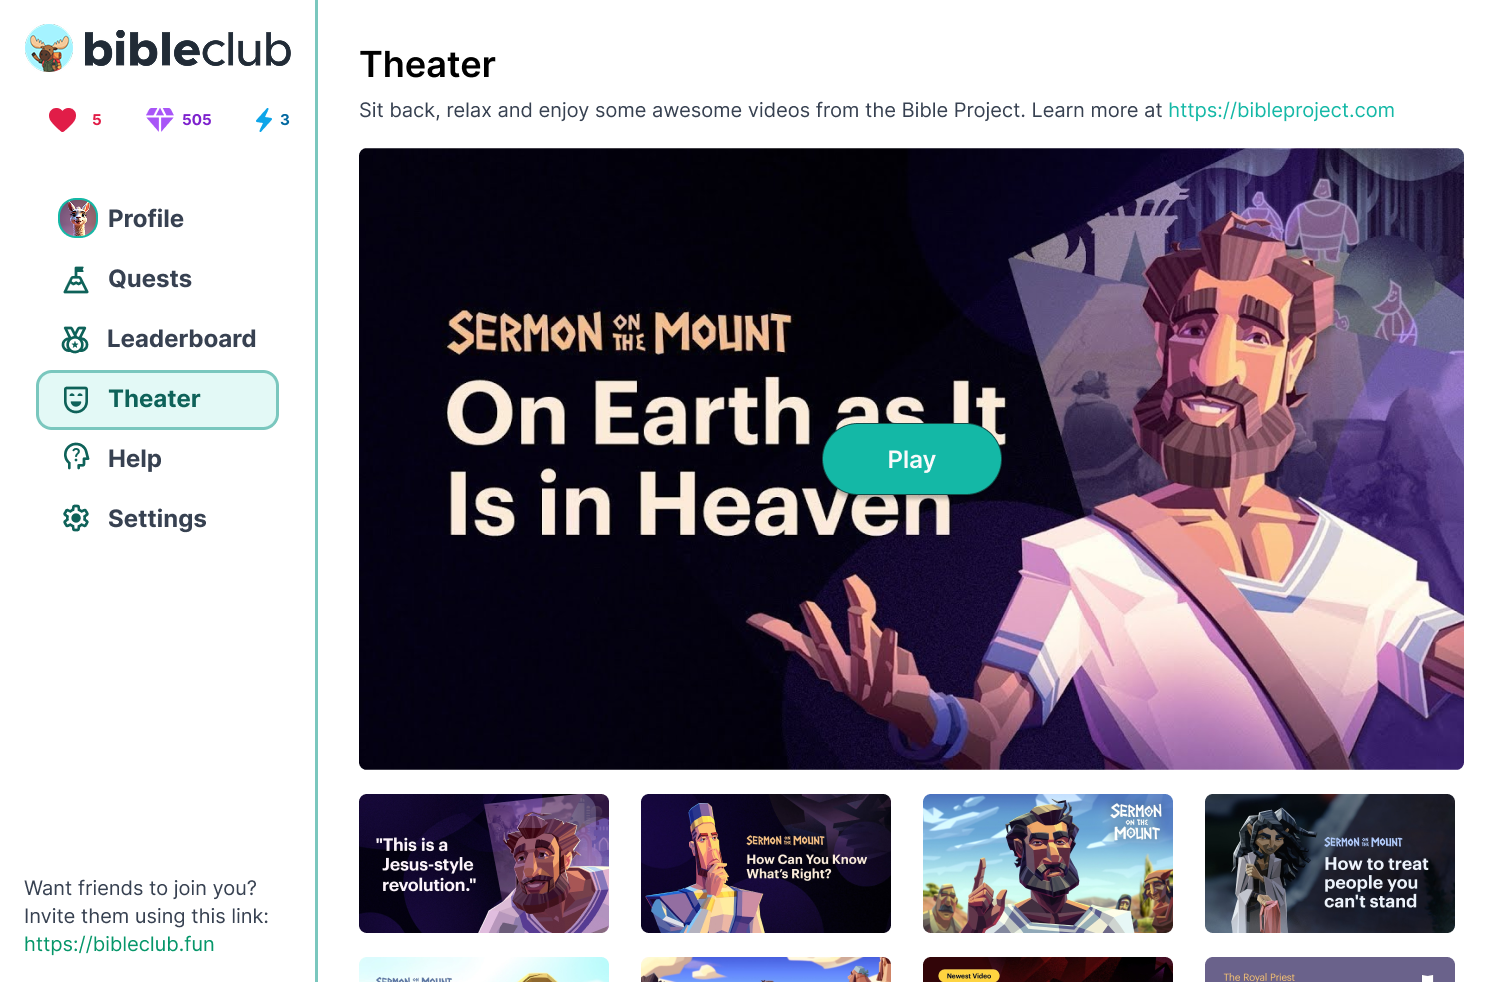Open the bibleproject.com link

pyautogui.click(x=1281, y=110)
